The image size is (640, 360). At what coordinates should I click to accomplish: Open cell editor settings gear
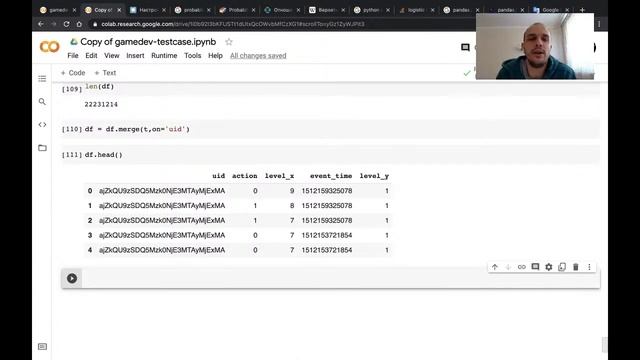(549, 267)
